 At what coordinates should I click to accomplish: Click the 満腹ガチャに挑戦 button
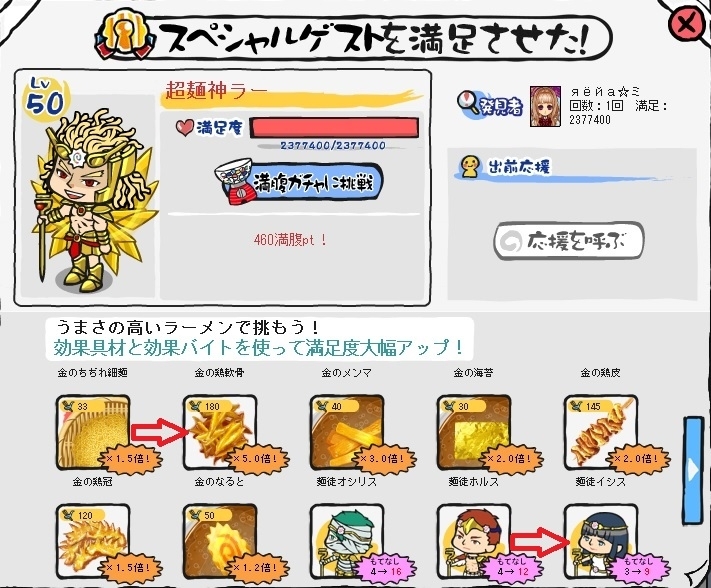pyautogui.click(x=299, y=182)
